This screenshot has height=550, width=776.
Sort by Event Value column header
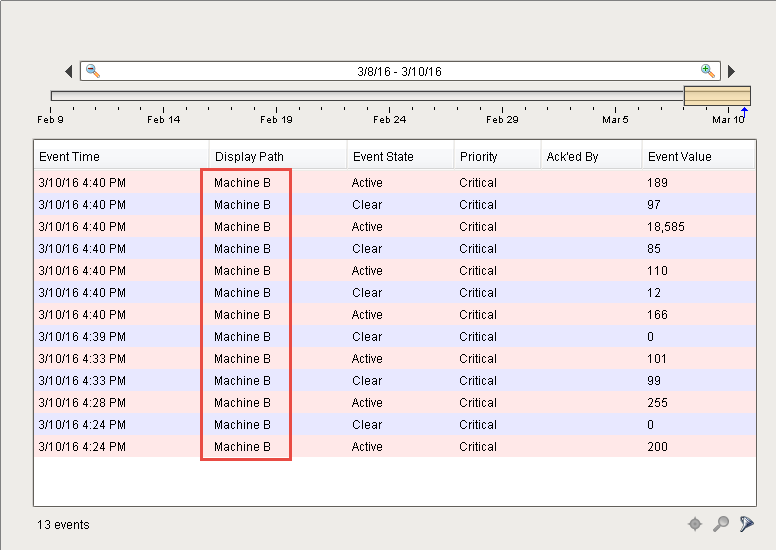[x=698, y=156]
